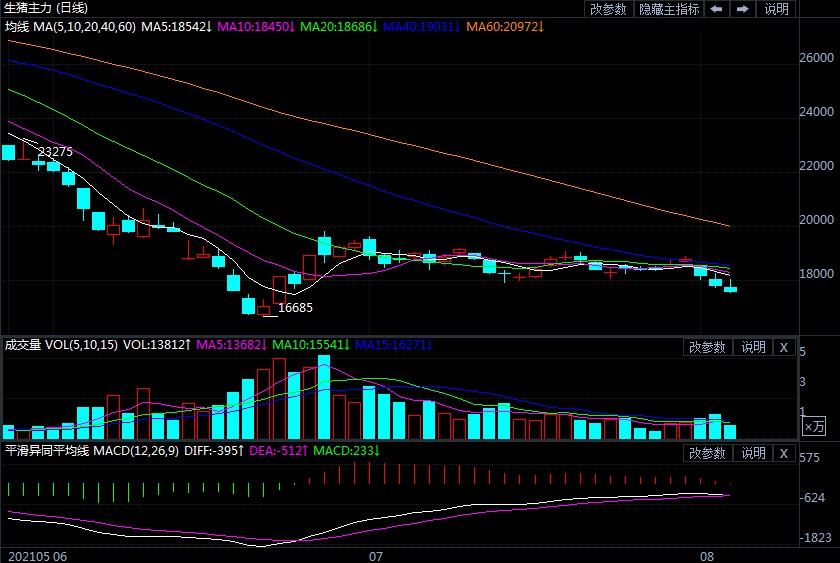Open 改参数 for the volume panel

707,347
